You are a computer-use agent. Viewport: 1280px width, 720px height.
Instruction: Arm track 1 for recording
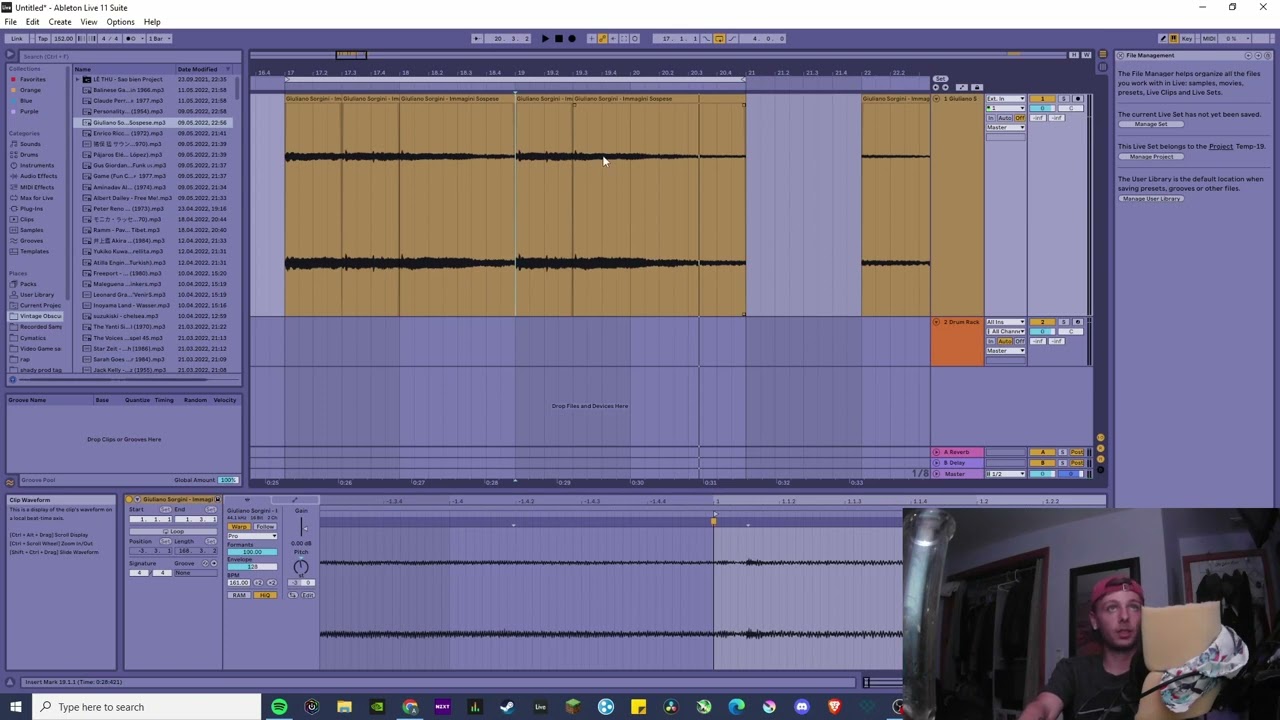[1078, 99]
